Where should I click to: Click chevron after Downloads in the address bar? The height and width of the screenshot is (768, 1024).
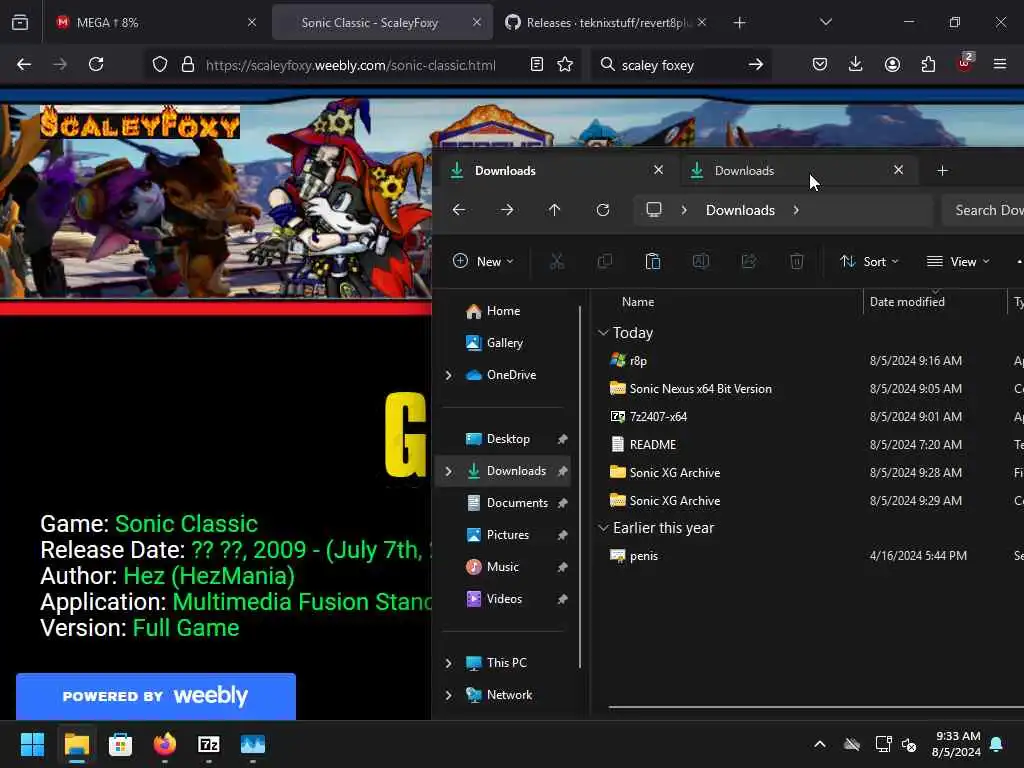(796, 210)
